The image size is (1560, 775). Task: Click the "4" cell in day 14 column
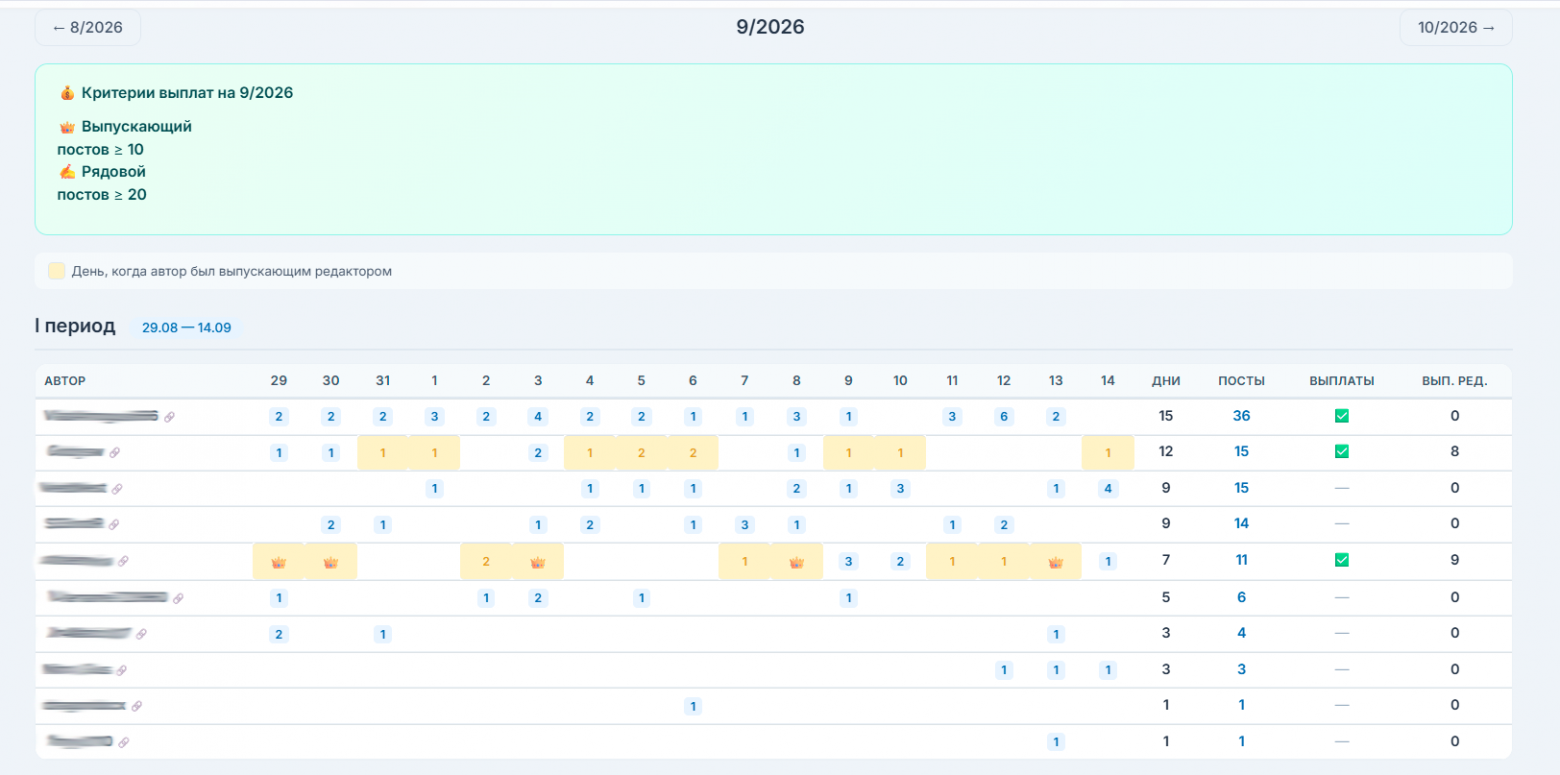[1108, 489]
